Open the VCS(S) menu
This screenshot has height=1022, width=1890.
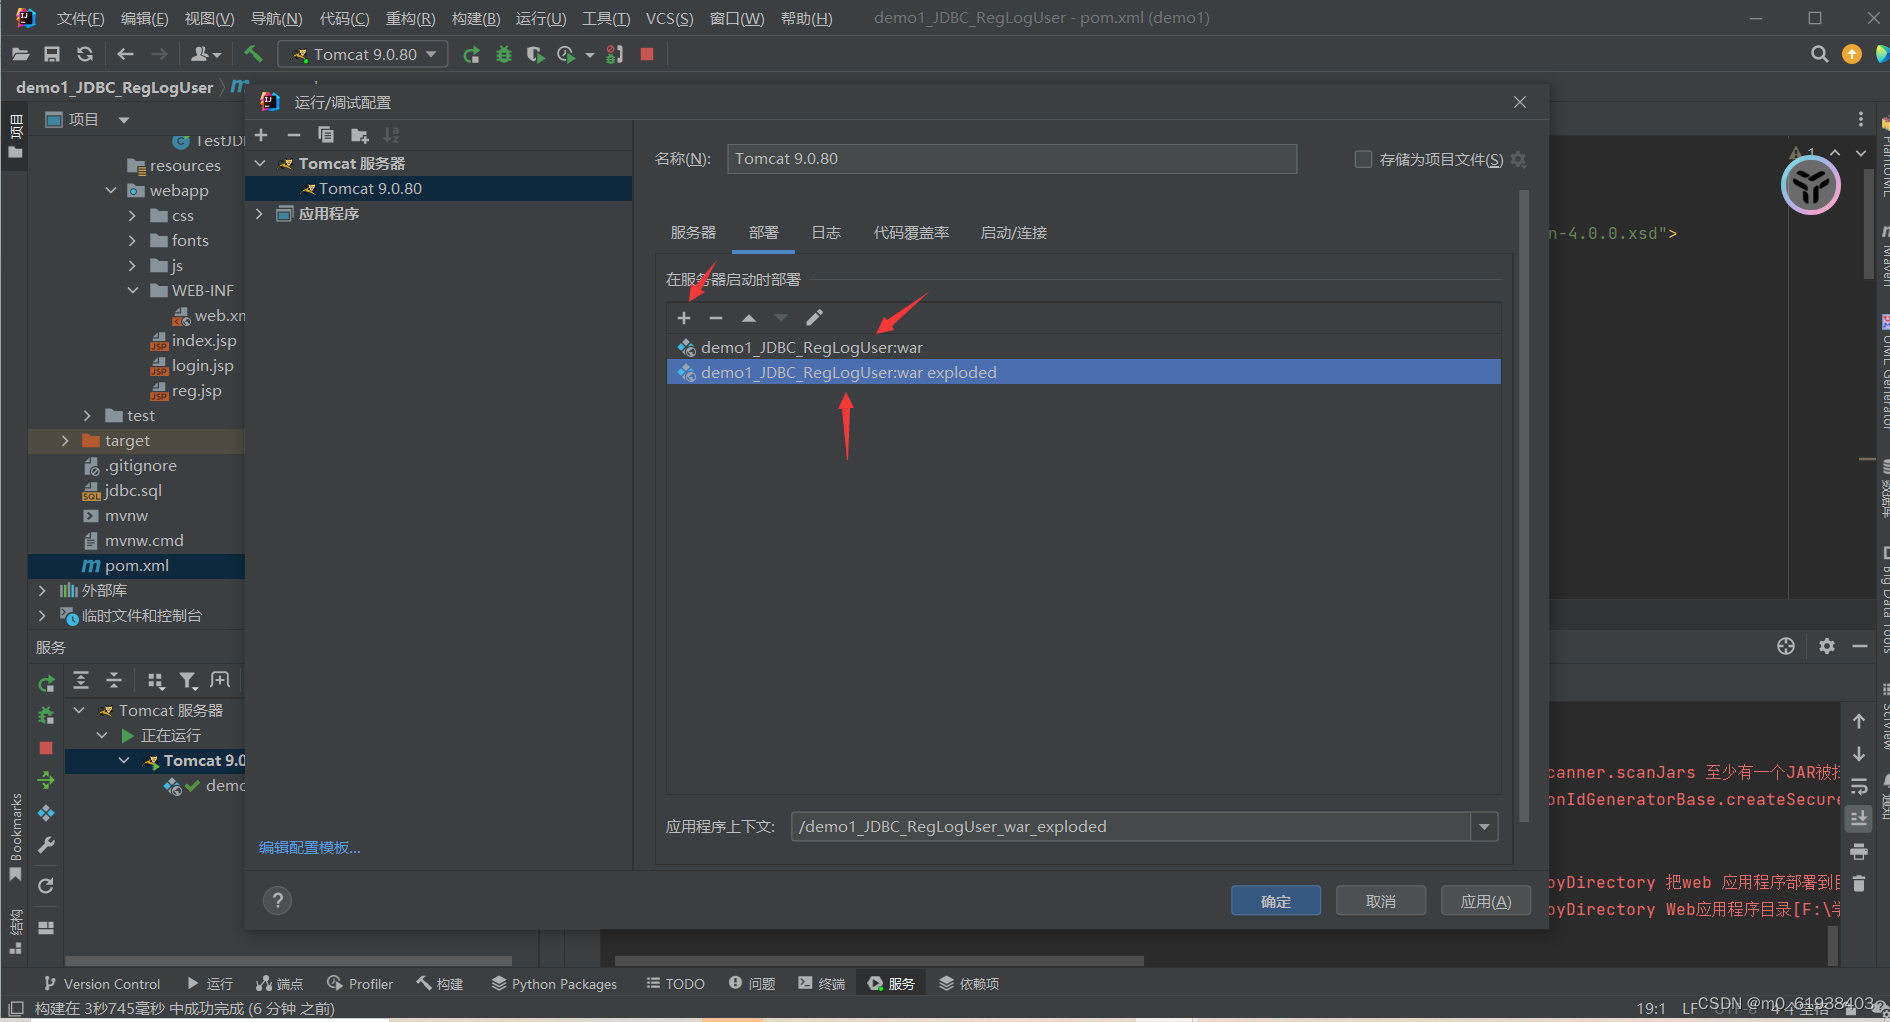point(670,18)
